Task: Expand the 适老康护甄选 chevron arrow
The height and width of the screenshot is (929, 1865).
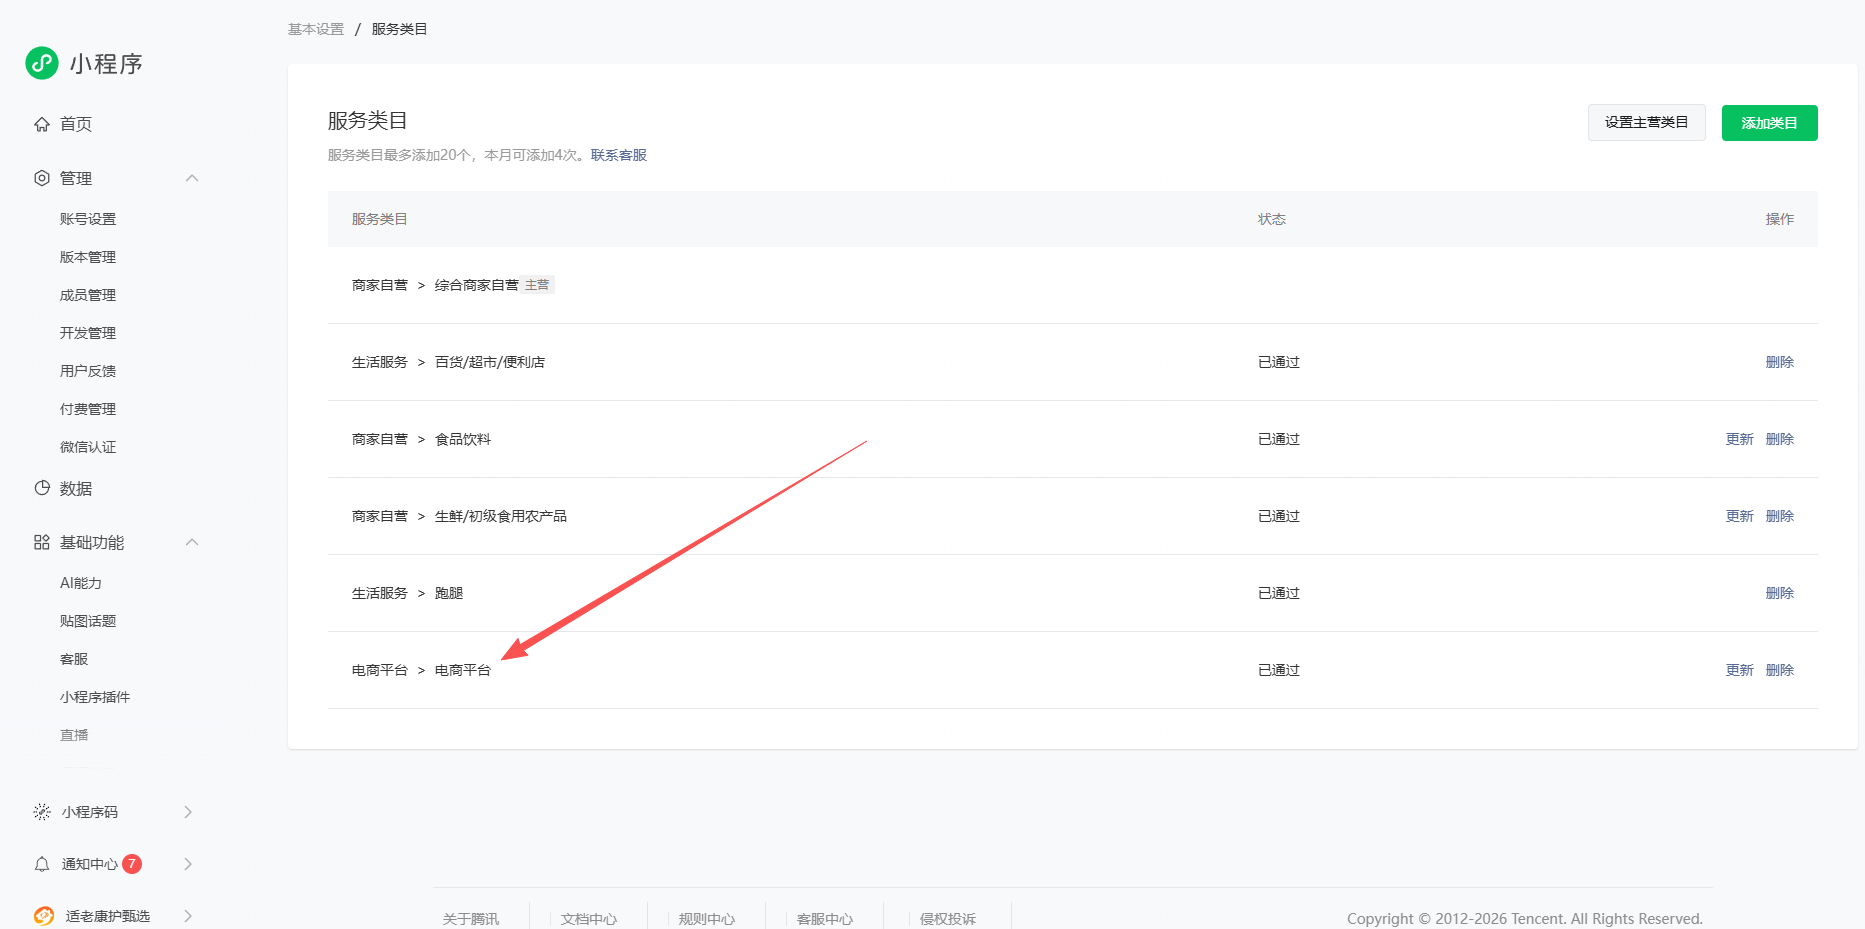Action: click(188, 916)
